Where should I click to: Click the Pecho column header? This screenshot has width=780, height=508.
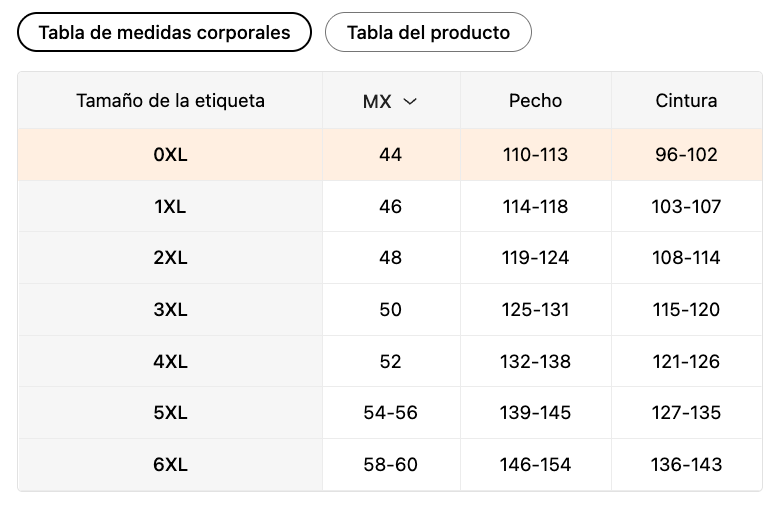535,101
